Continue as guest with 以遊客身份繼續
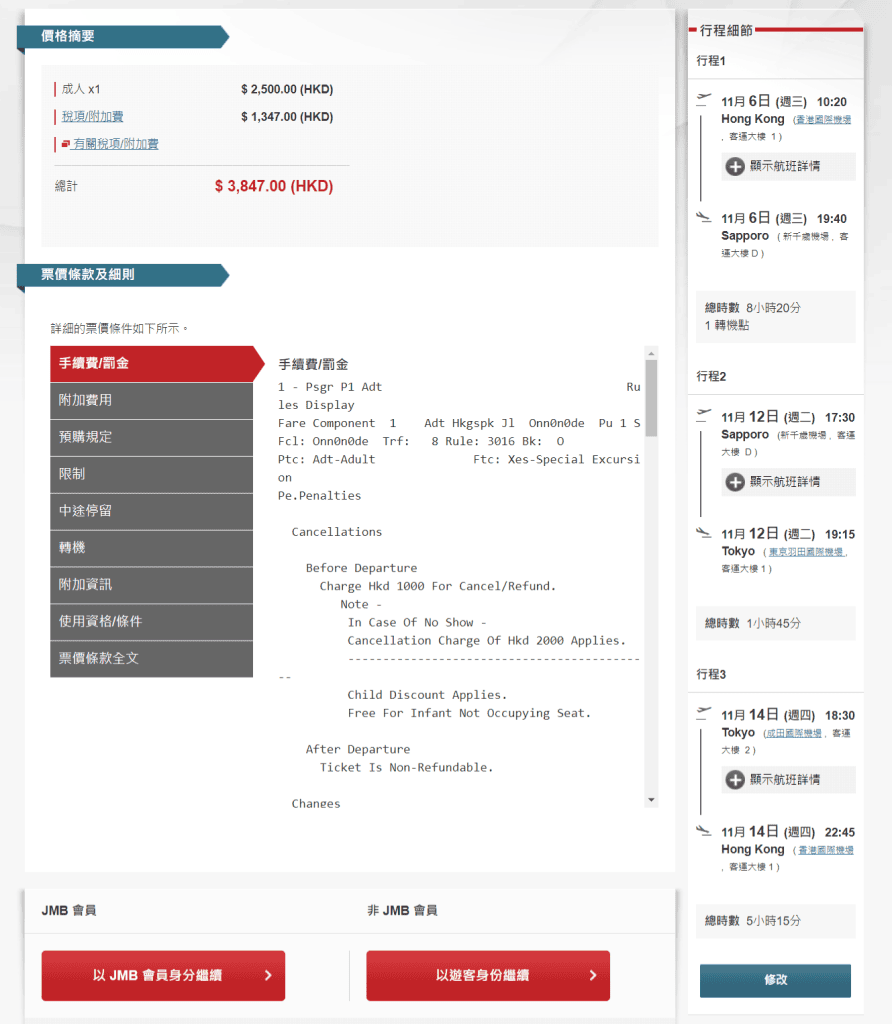 487,976
